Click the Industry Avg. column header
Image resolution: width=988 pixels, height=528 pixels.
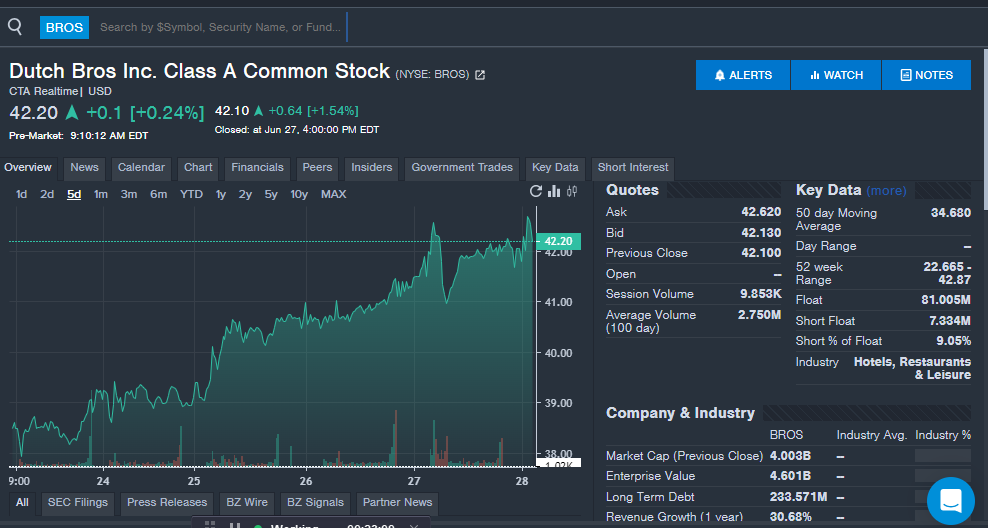871,435
